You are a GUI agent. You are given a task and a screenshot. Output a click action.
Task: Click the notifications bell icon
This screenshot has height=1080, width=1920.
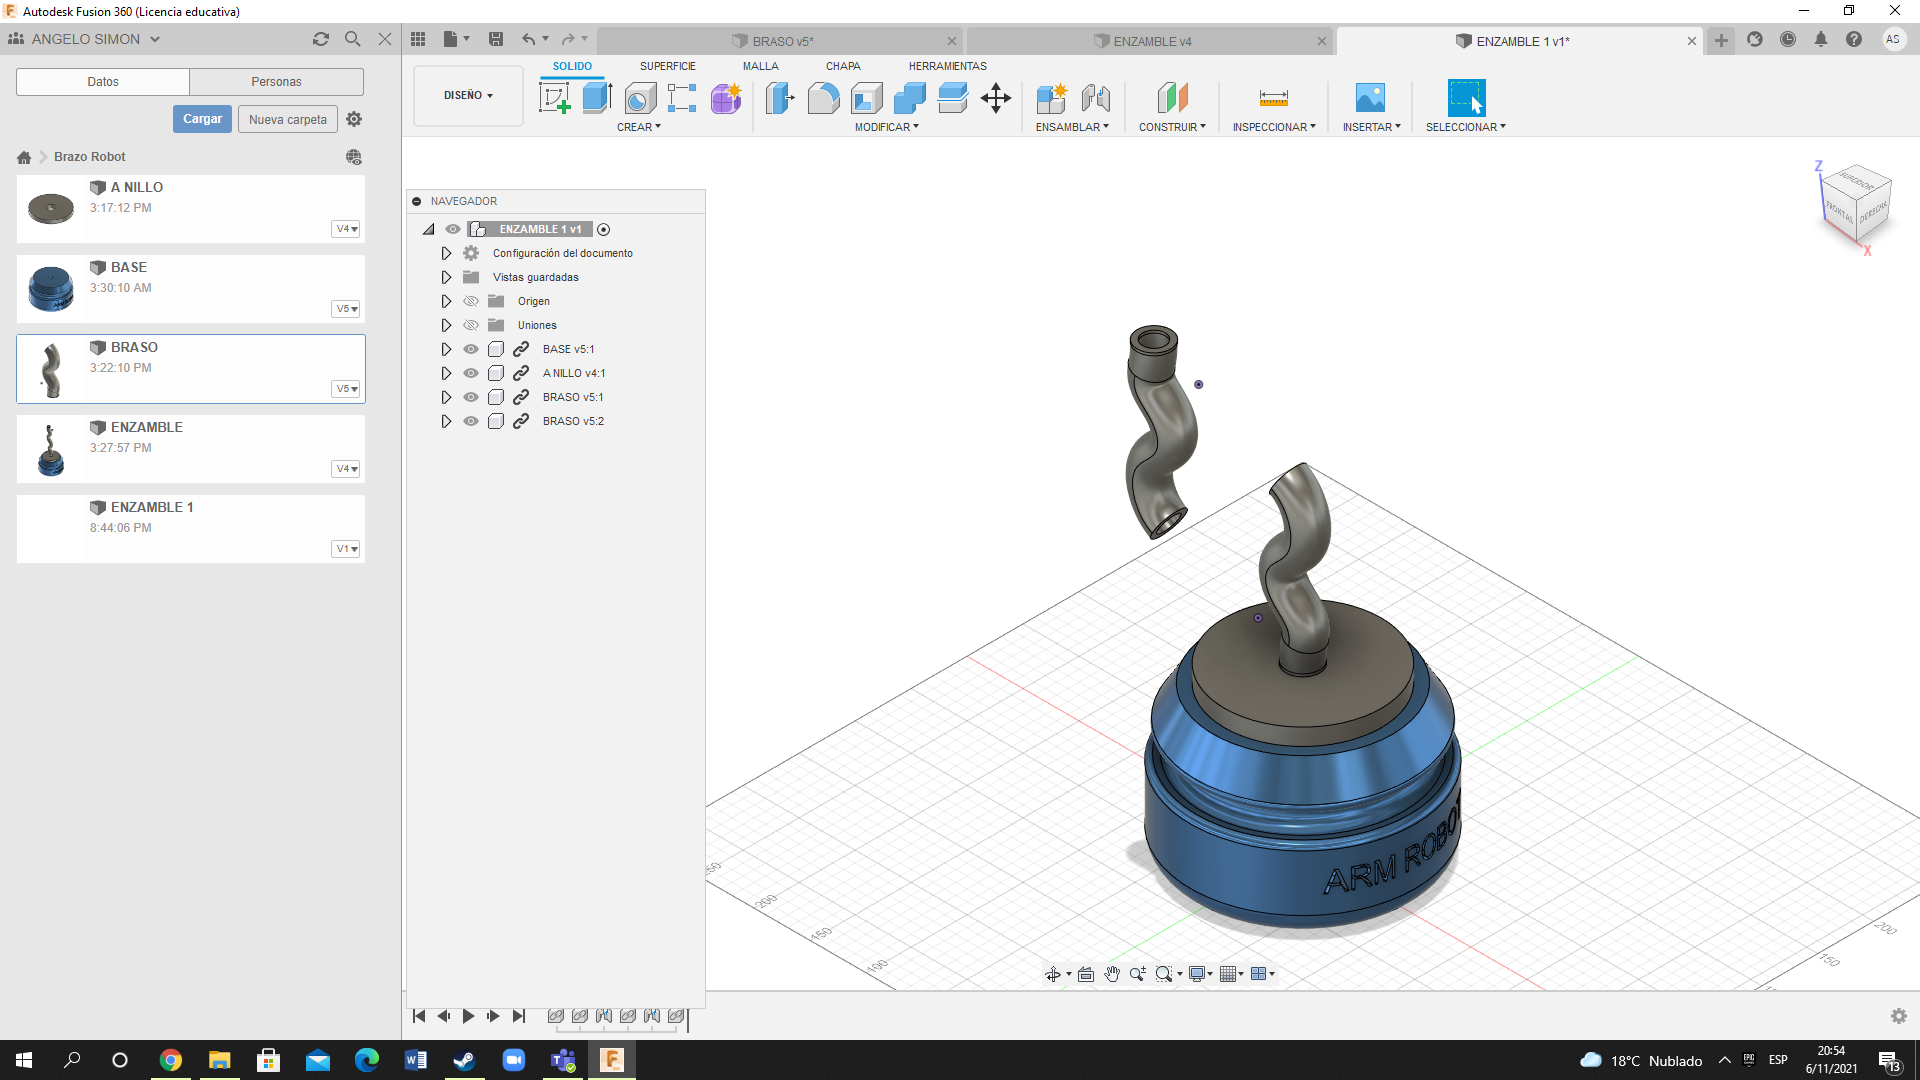pyautogui.click(x=1821, y=39)
